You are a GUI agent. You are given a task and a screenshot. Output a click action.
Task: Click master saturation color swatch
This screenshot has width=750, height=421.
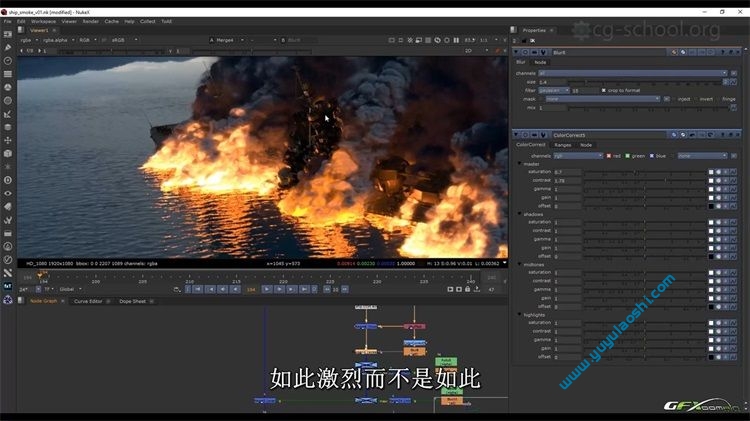point(711,172)
